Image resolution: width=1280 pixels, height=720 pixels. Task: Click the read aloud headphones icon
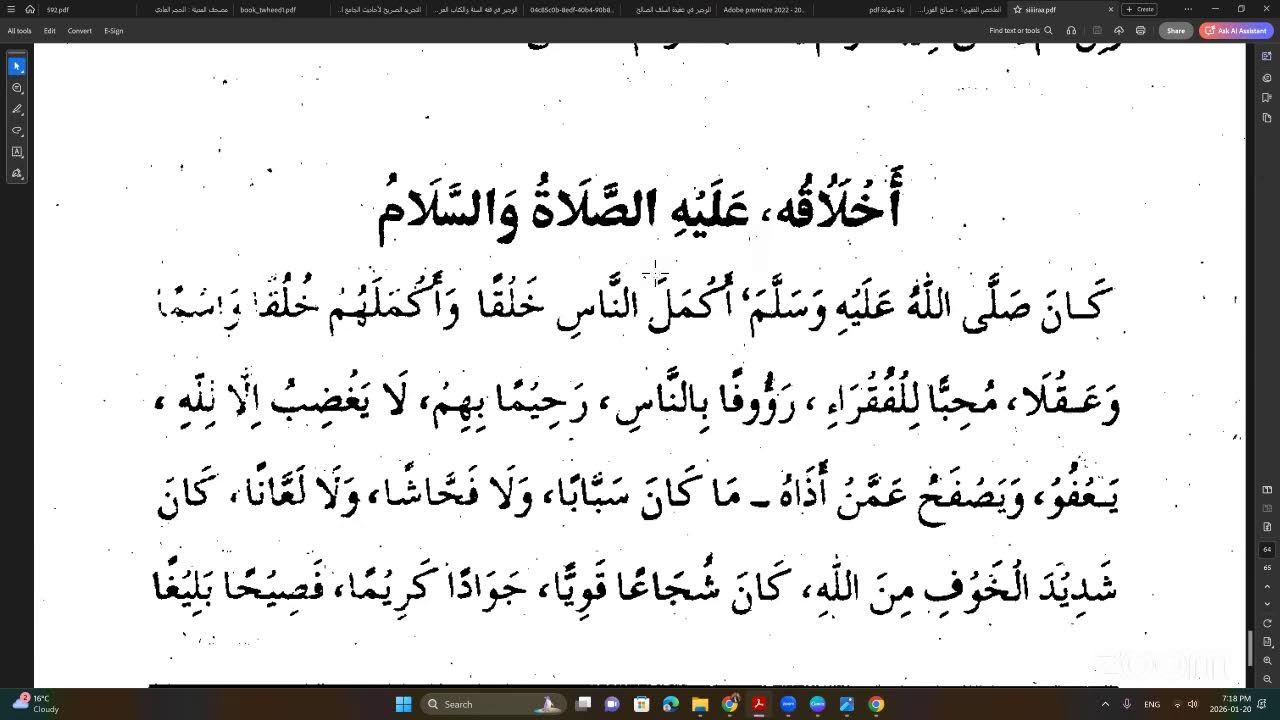pos(1072,31)
